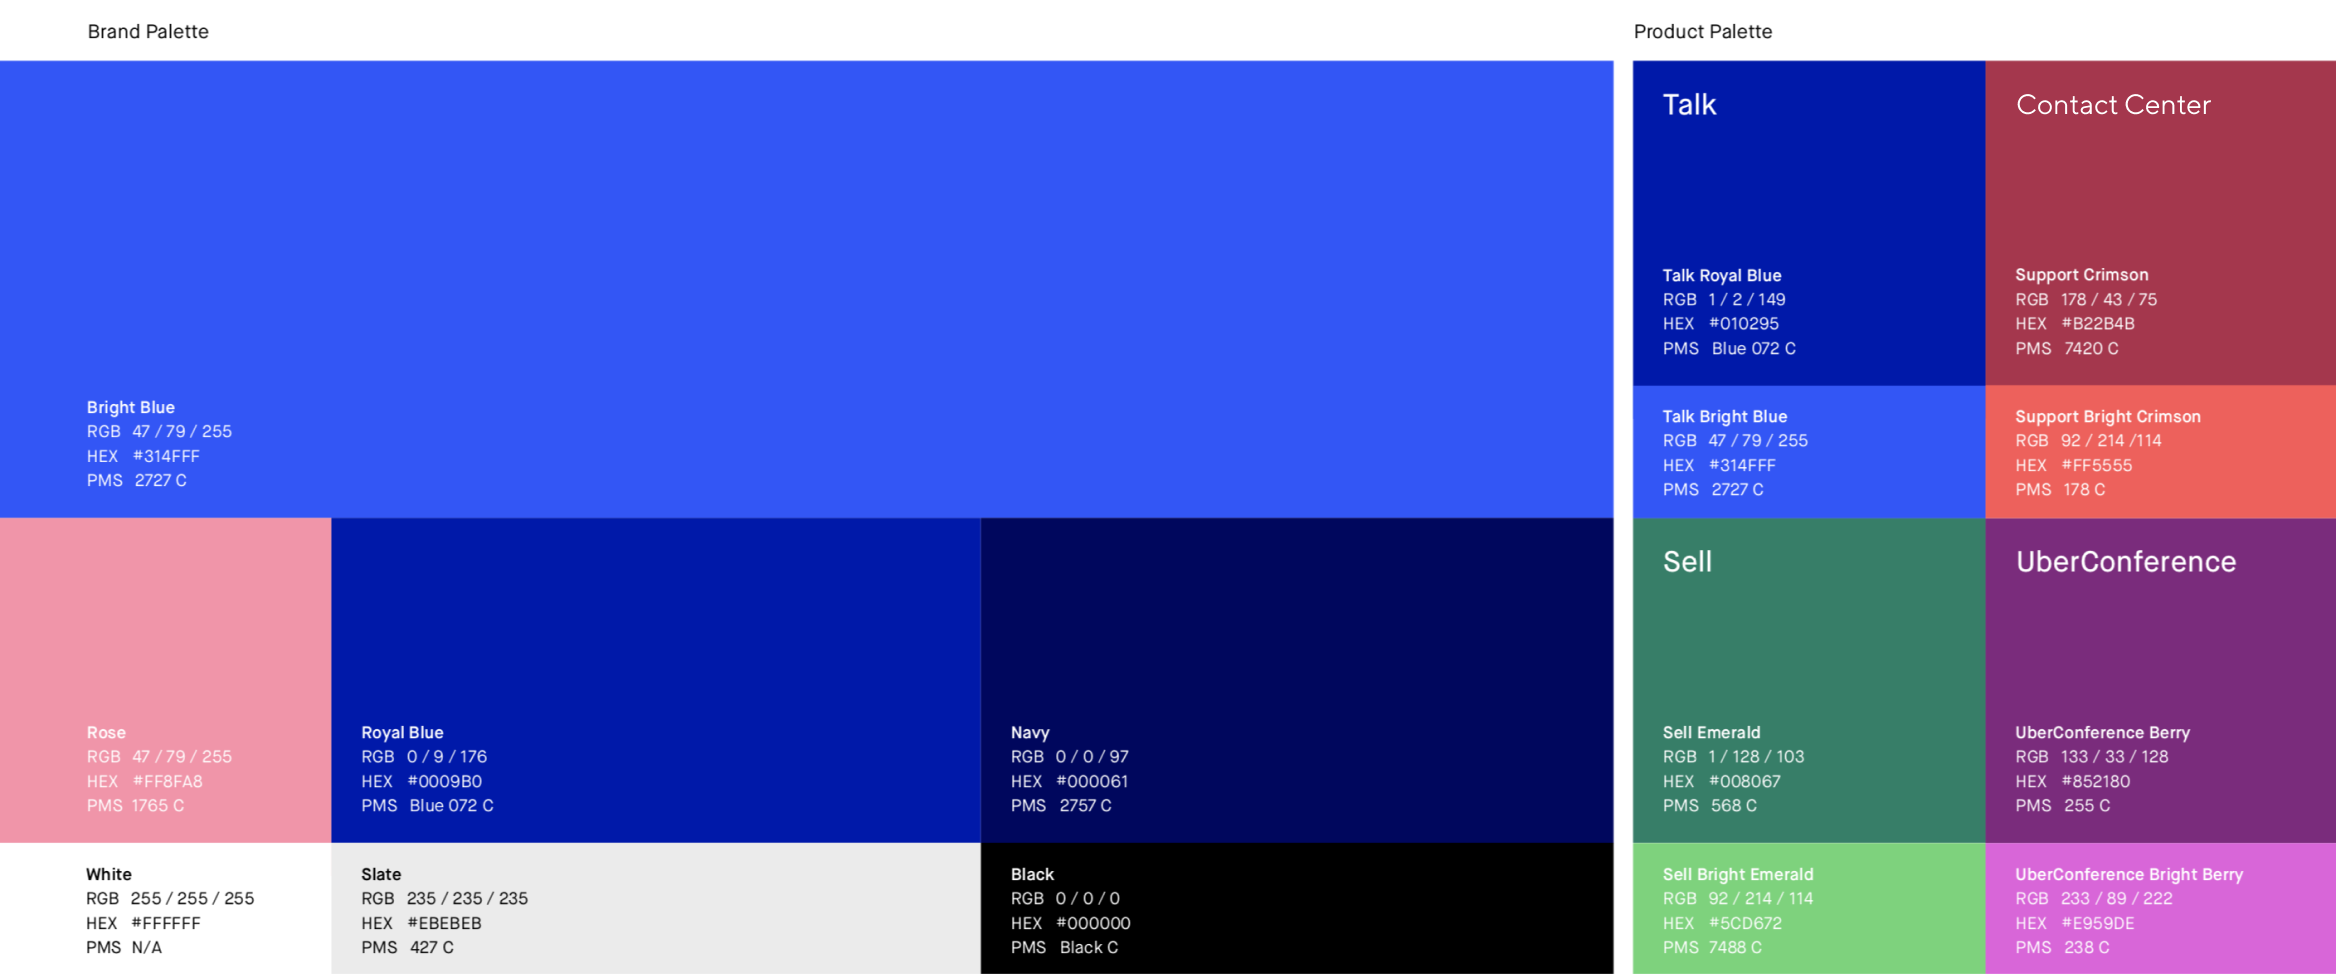Click RGB value '0 / 9 / 176'

[447, 757]
